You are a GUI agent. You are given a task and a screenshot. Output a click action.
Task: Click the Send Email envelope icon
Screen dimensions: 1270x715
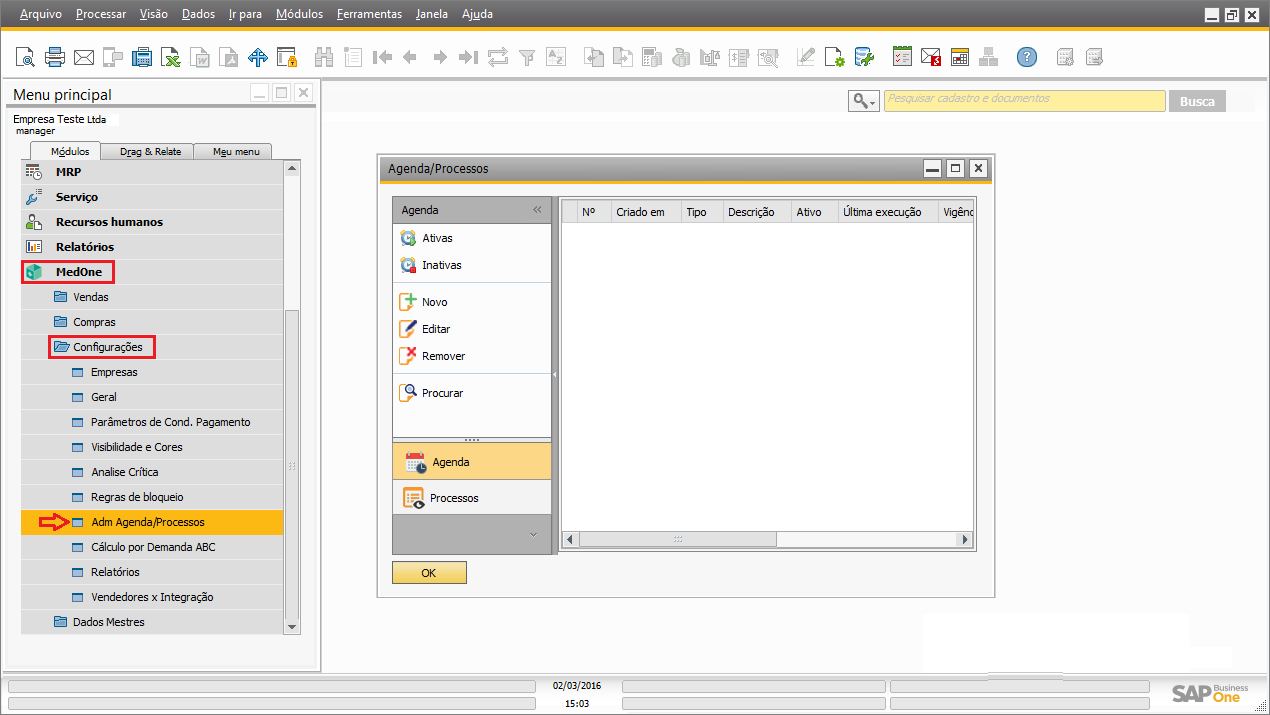tap(84, 57)
